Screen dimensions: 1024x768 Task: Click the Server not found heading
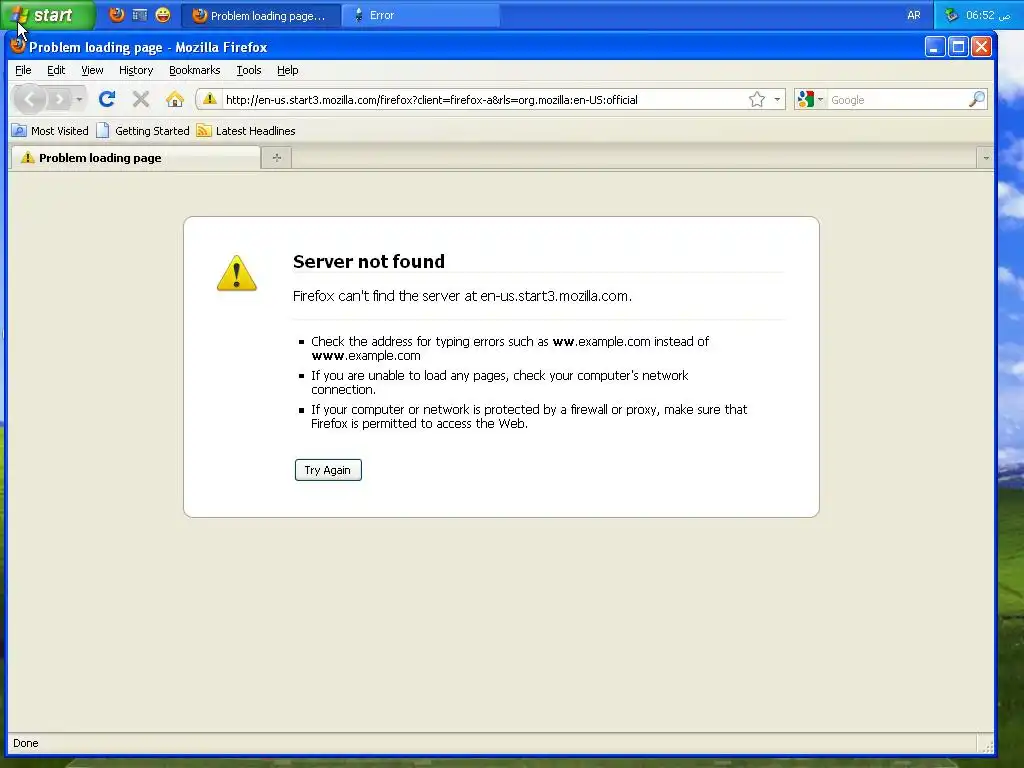point(368,261)
